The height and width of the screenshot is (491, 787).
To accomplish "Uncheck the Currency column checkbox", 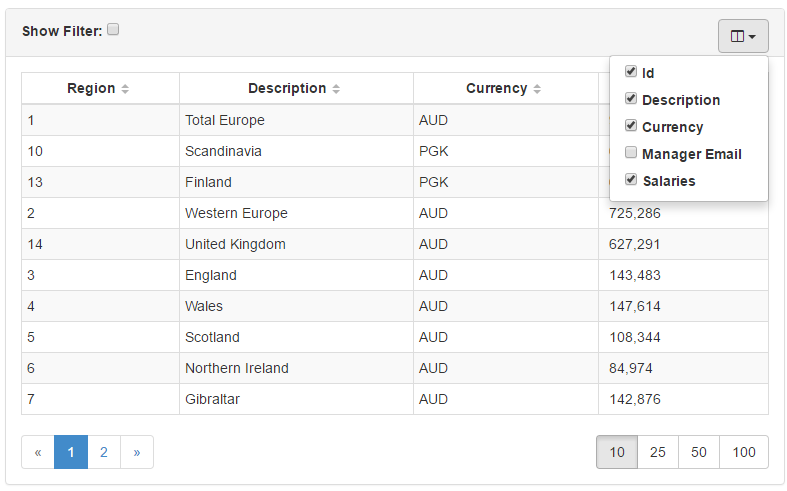I will pyautogui.click(x=631, y=126).
